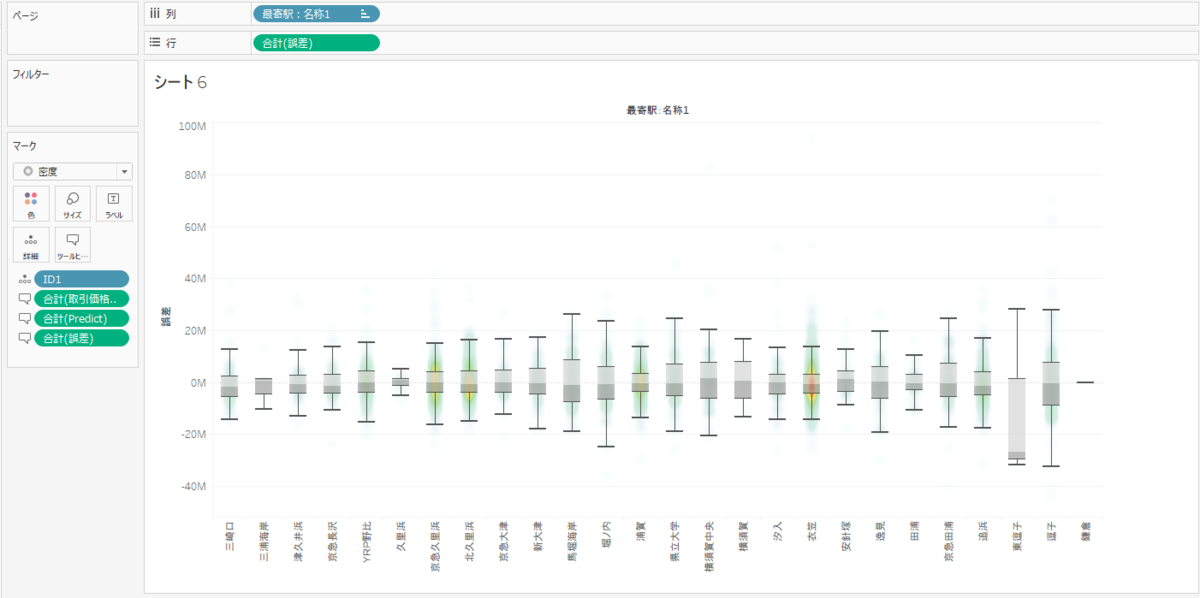Click the 衣笠 station axis label
1200x598 pixels.
point(811,531)
